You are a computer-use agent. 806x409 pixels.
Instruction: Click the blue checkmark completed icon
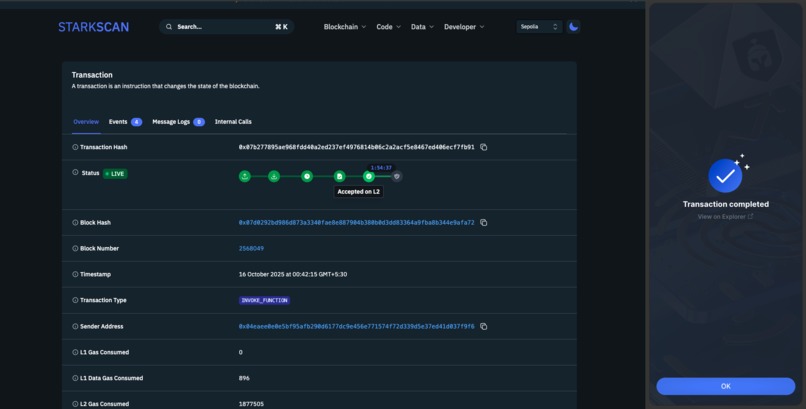[x=725, y=176]
